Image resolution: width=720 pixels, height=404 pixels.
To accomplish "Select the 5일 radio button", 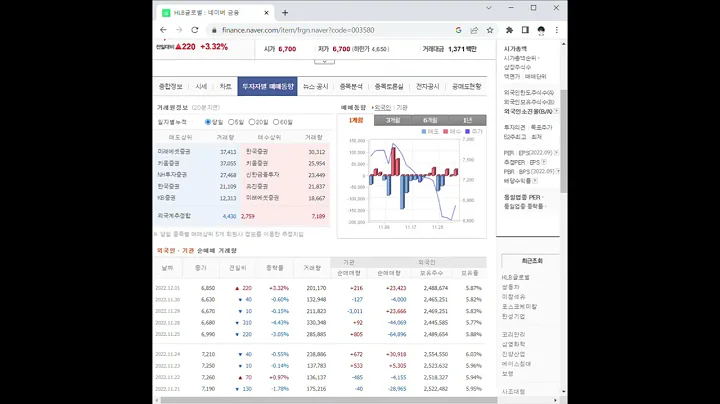I will click(231, 122).
